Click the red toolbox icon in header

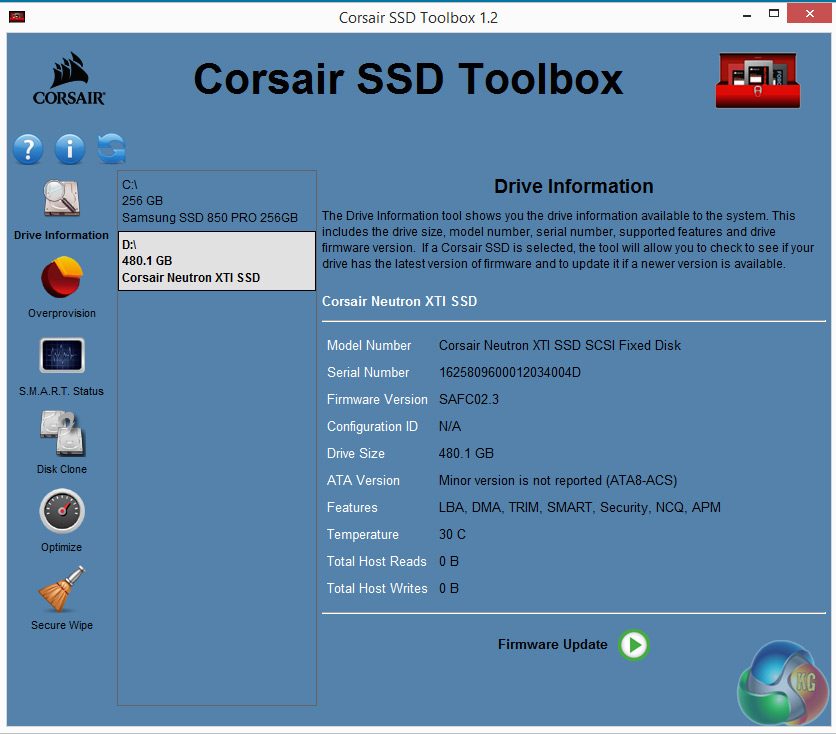point(758,80)
